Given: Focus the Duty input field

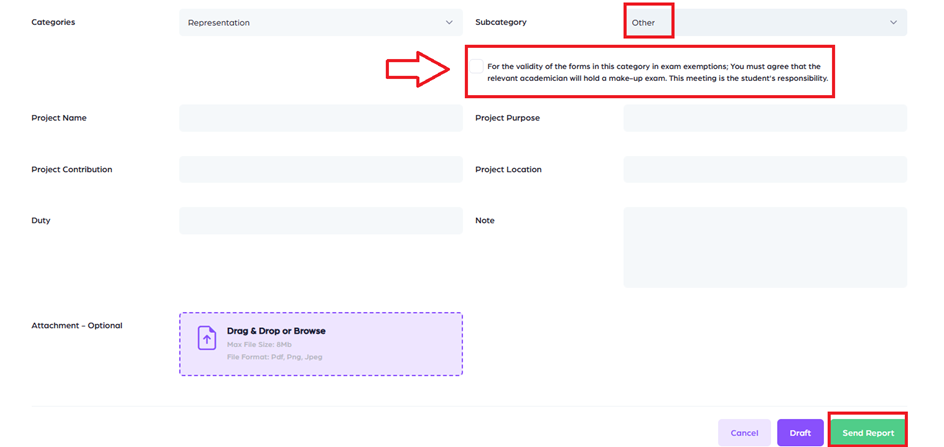Looking at the screenshot, I should [320, 220].
